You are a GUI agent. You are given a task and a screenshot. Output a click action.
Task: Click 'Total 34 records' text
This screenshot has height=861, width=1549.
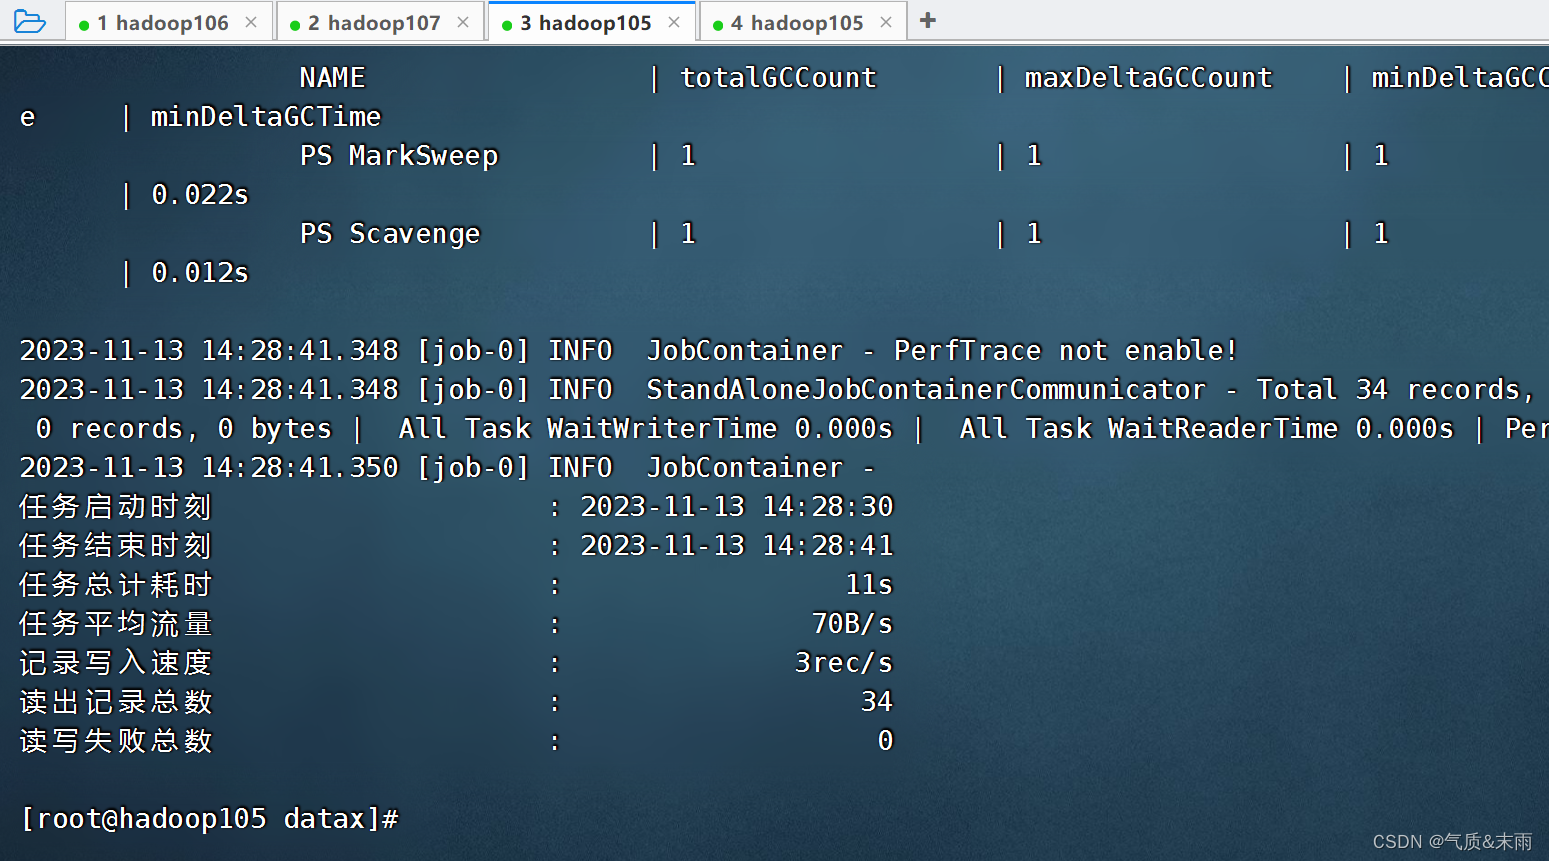[1389, 390]
